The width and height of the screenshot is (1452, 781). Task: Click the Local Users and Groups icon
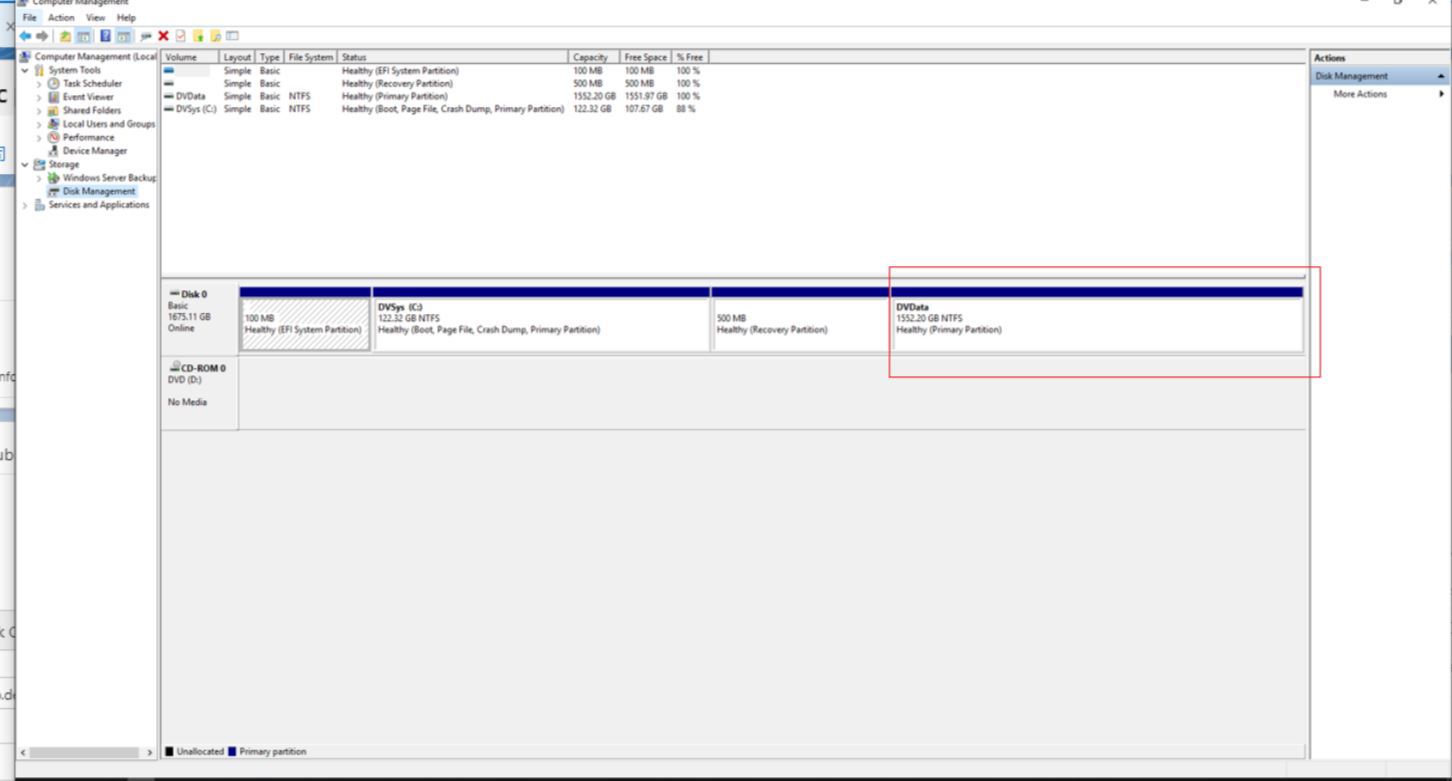pos(54,124)
